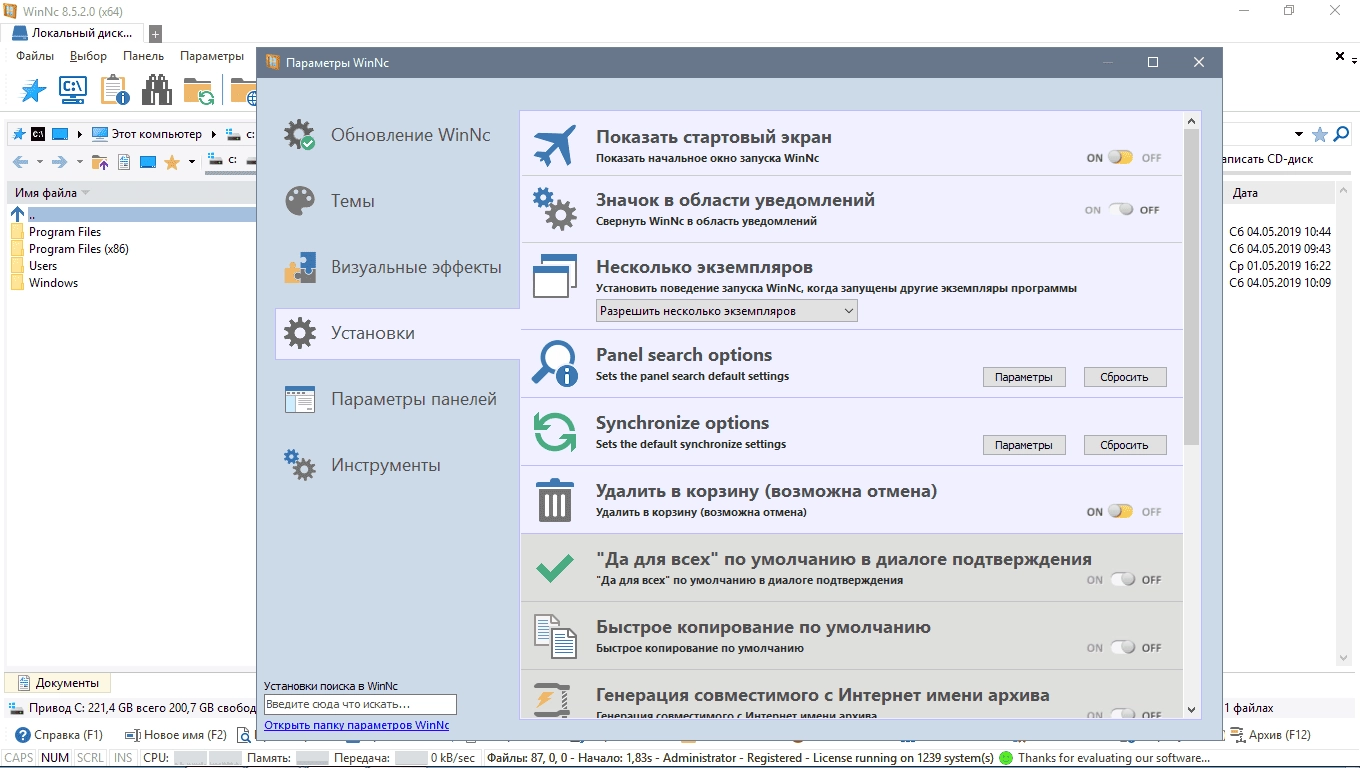Open the dropdown arrow left of right-panel star
Viewport: 1360px width, 768px height.
click(1299, 134)
